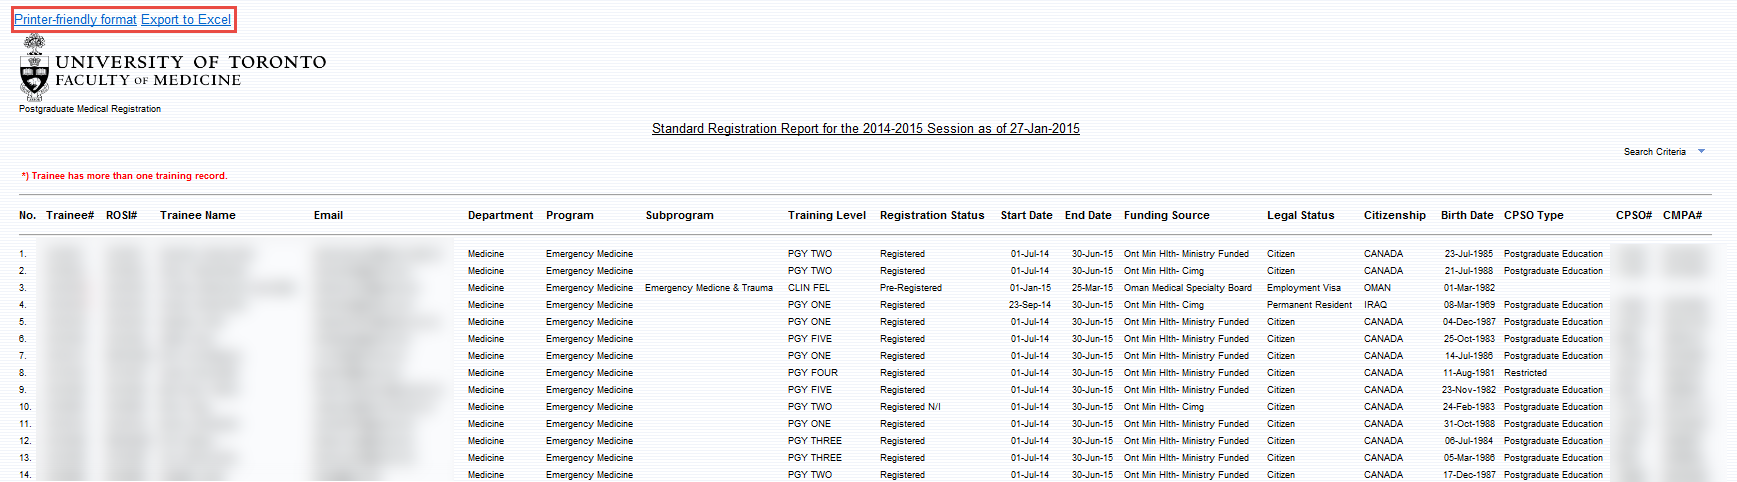Click the Printer-friendly format link
Screen dimensions: 1737x482
[x=75, y=20]
